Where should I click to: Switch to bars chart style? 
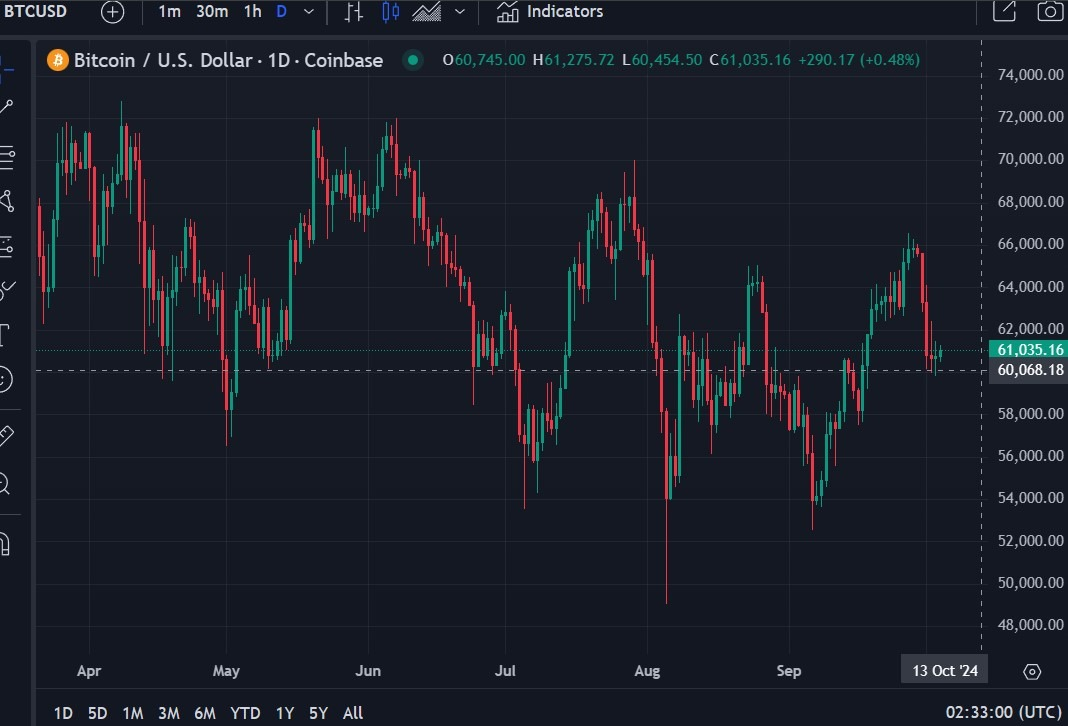tap(354, 12)
